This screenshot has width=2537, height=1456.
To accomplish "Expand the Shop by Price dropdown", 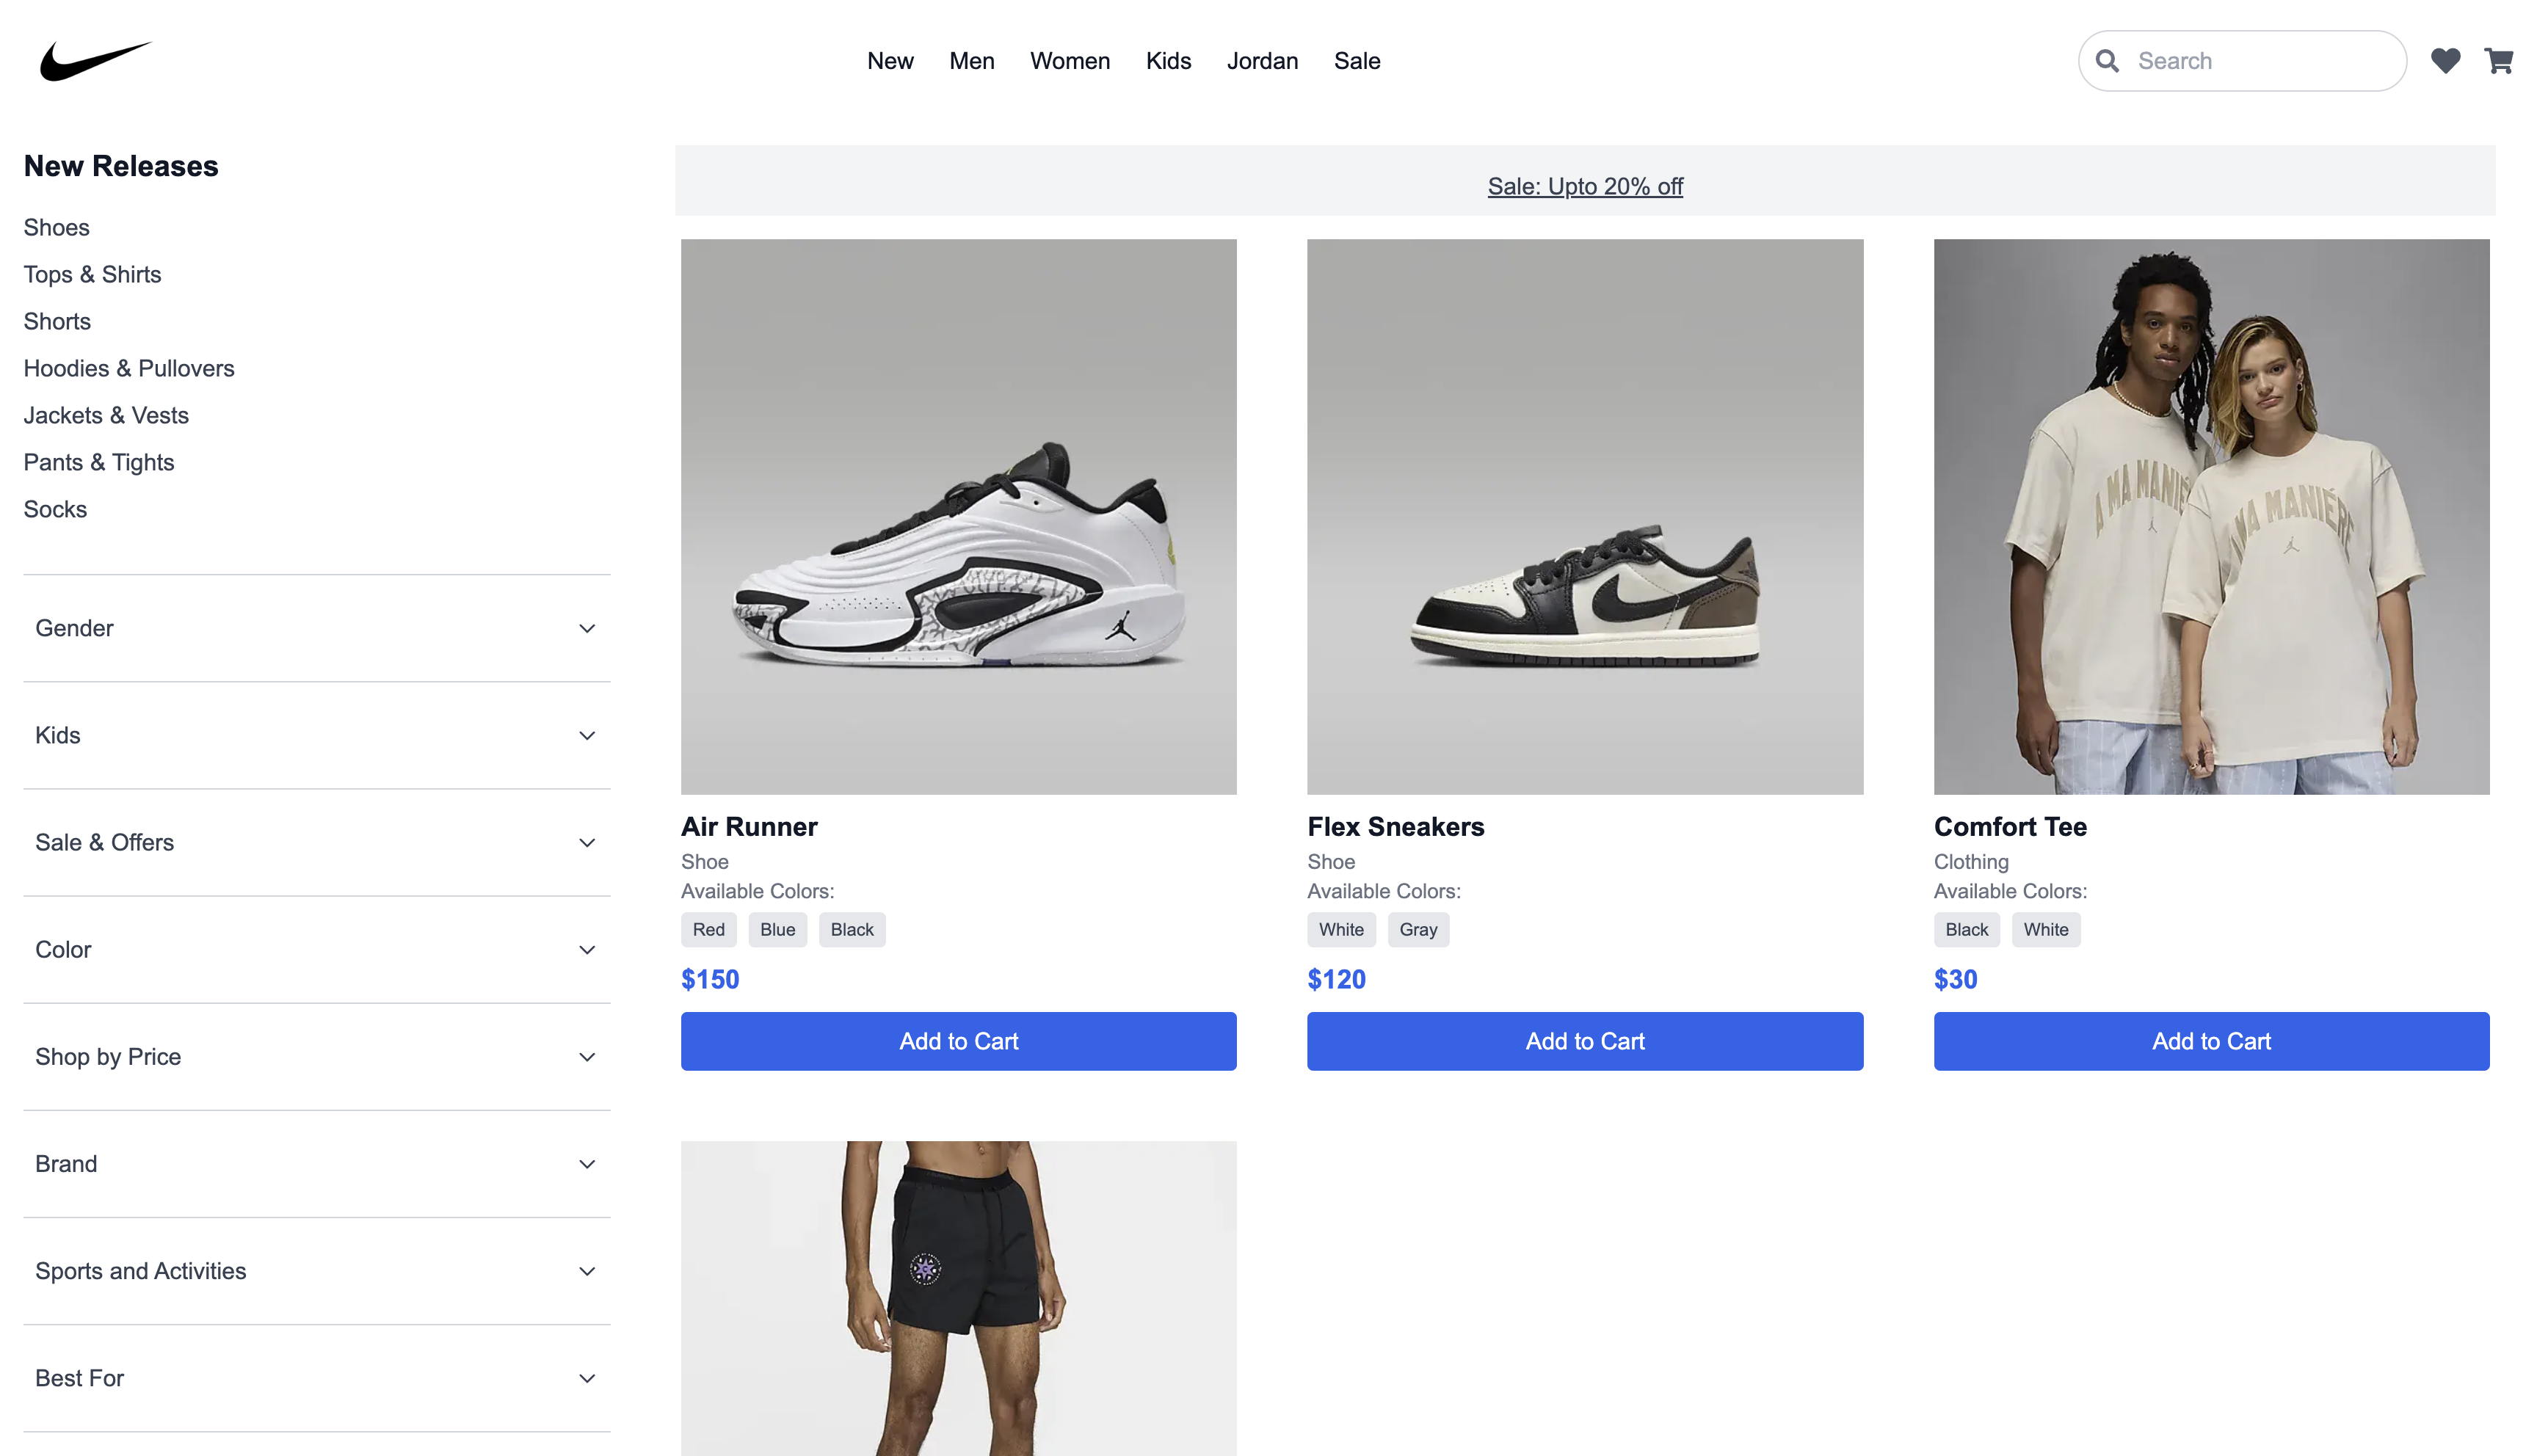I will coord(317,1055).
